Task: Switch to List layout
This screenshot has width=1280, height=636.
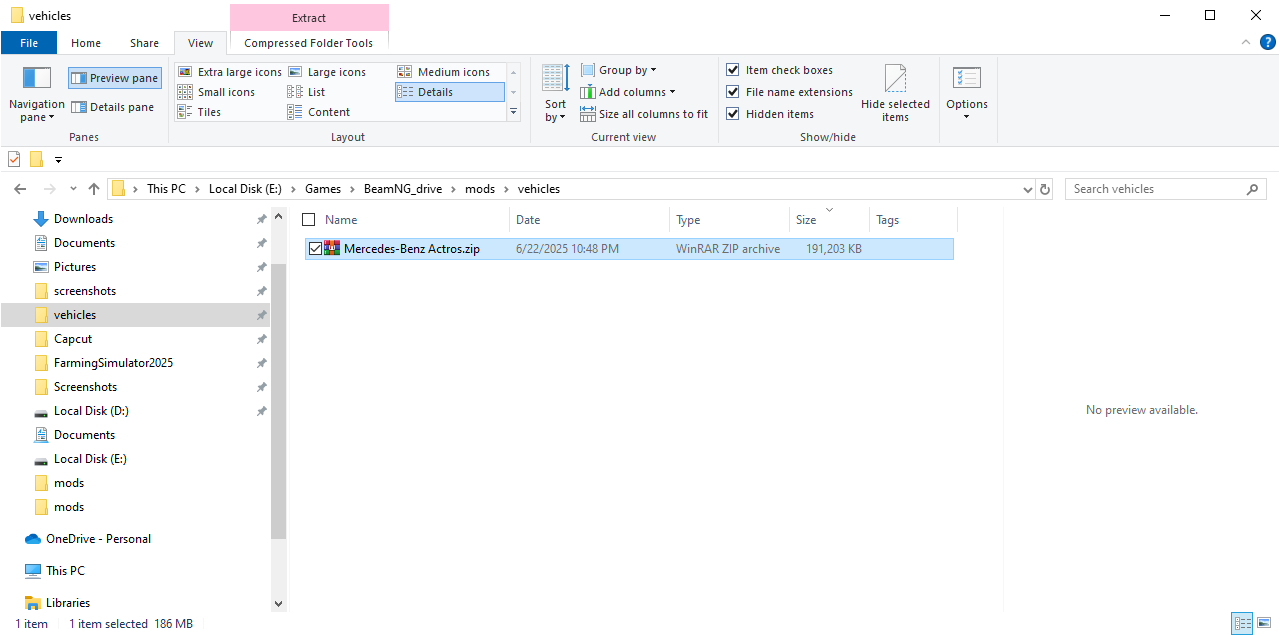Action: click(306, 92)
